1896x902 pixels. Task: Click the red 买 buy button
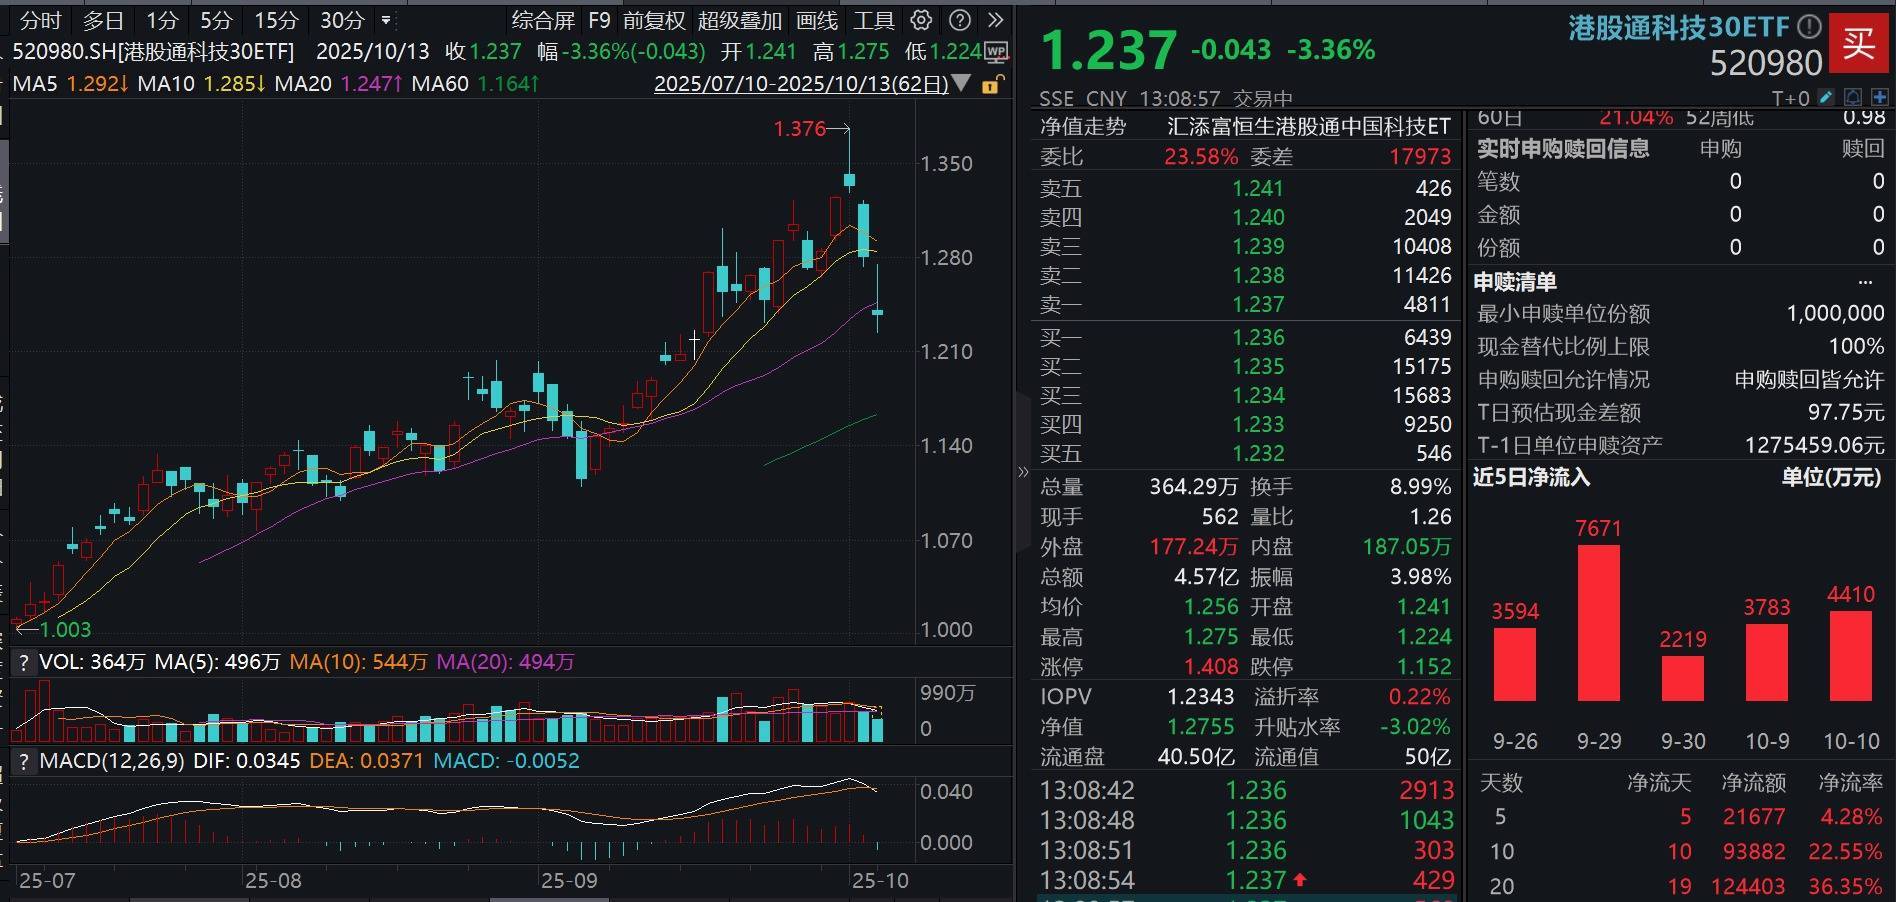coord(1859,44)
